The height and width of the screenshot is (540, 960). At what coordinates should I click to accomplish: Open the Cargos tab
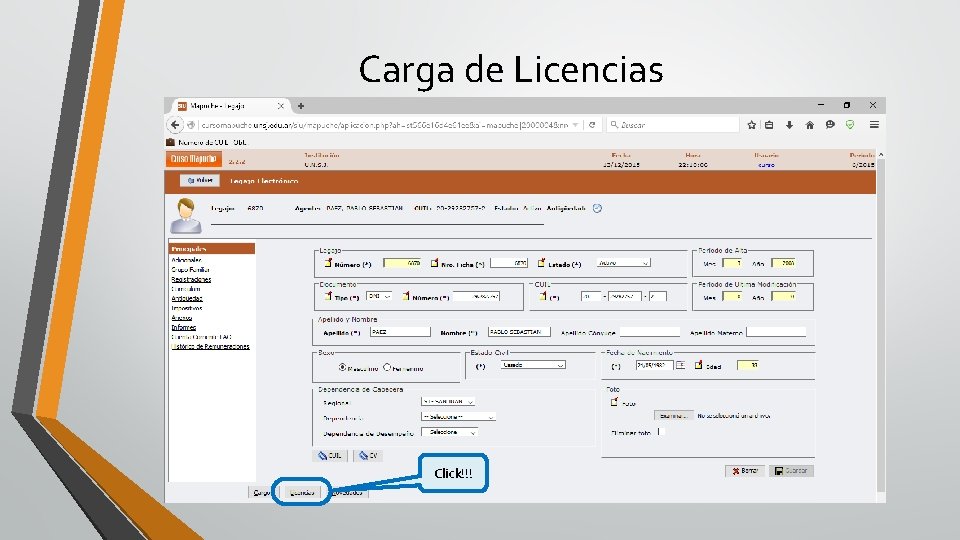pos(261,492)
